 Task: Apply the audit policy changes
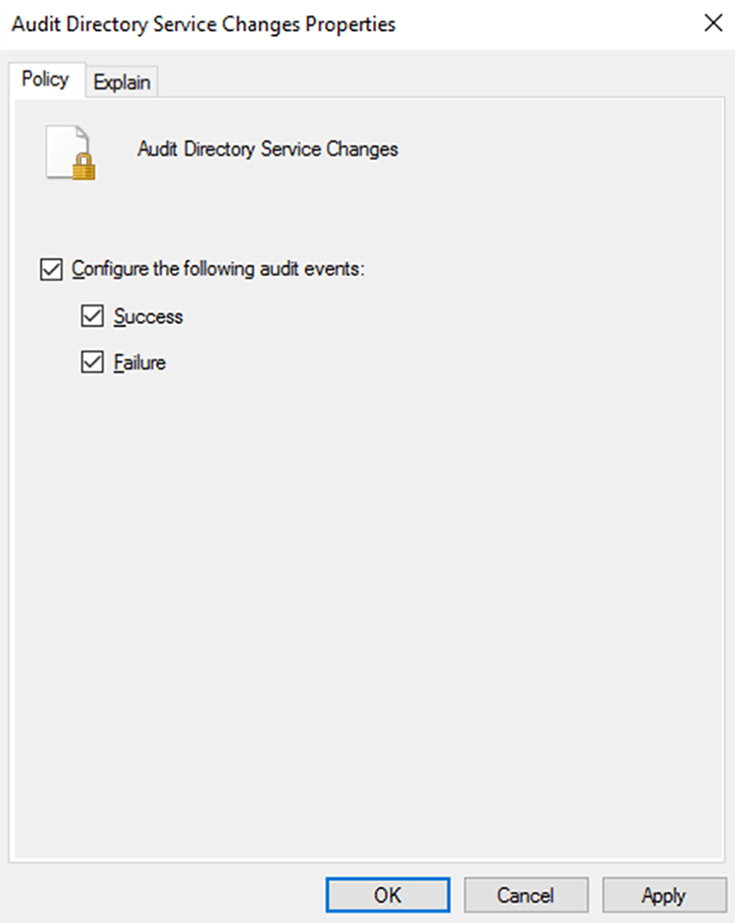664,895
